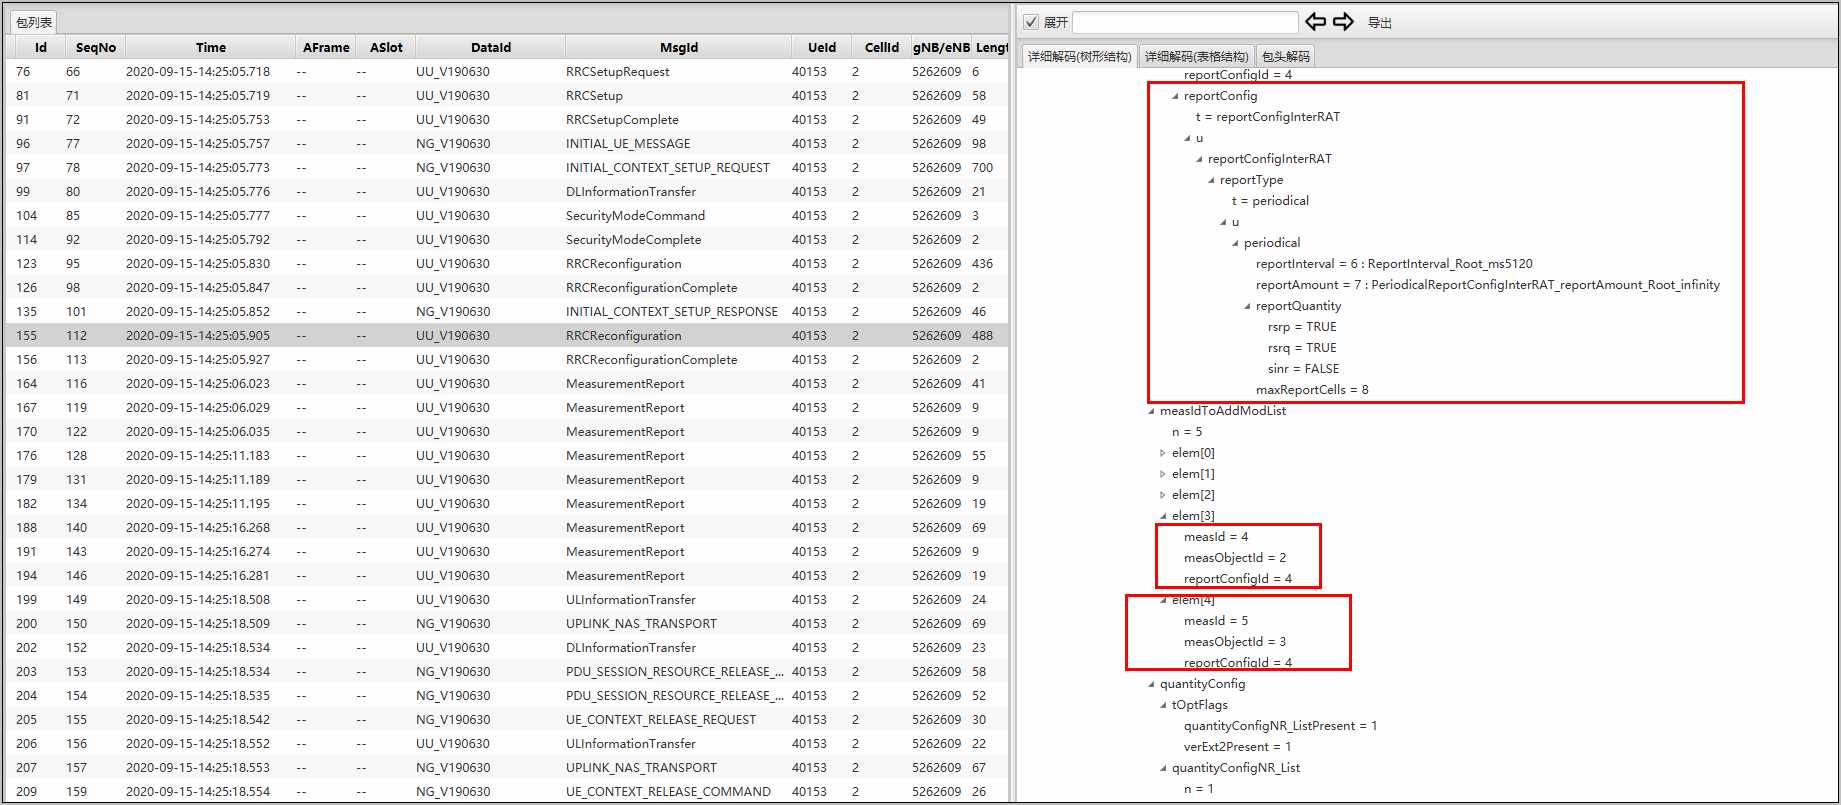The height and width of the screenshot is (805, 1841).
Task: Click the Time column header
Action: click(x=210, y=47)
